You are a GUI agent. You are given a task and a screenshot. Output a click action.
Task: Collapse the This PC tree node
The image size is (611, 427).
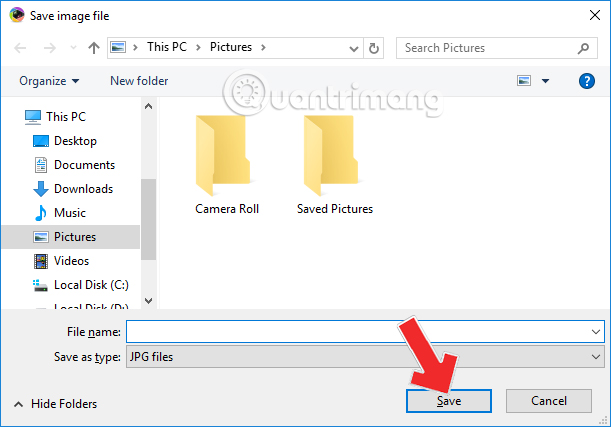click(13, 117)
